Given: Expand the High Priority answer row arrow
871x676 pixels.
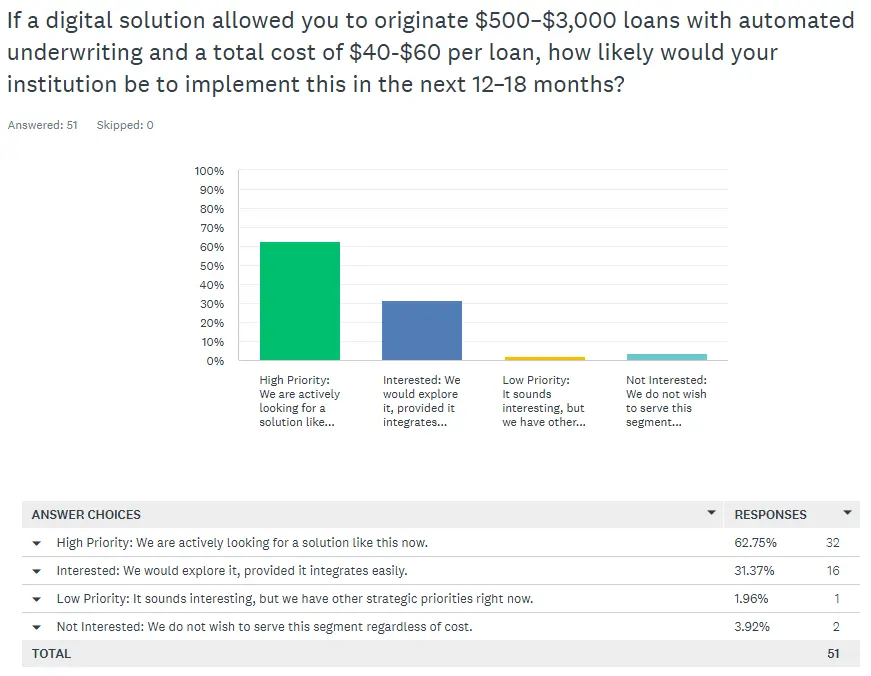Looking at the screenshot, I should pos(37,543).
